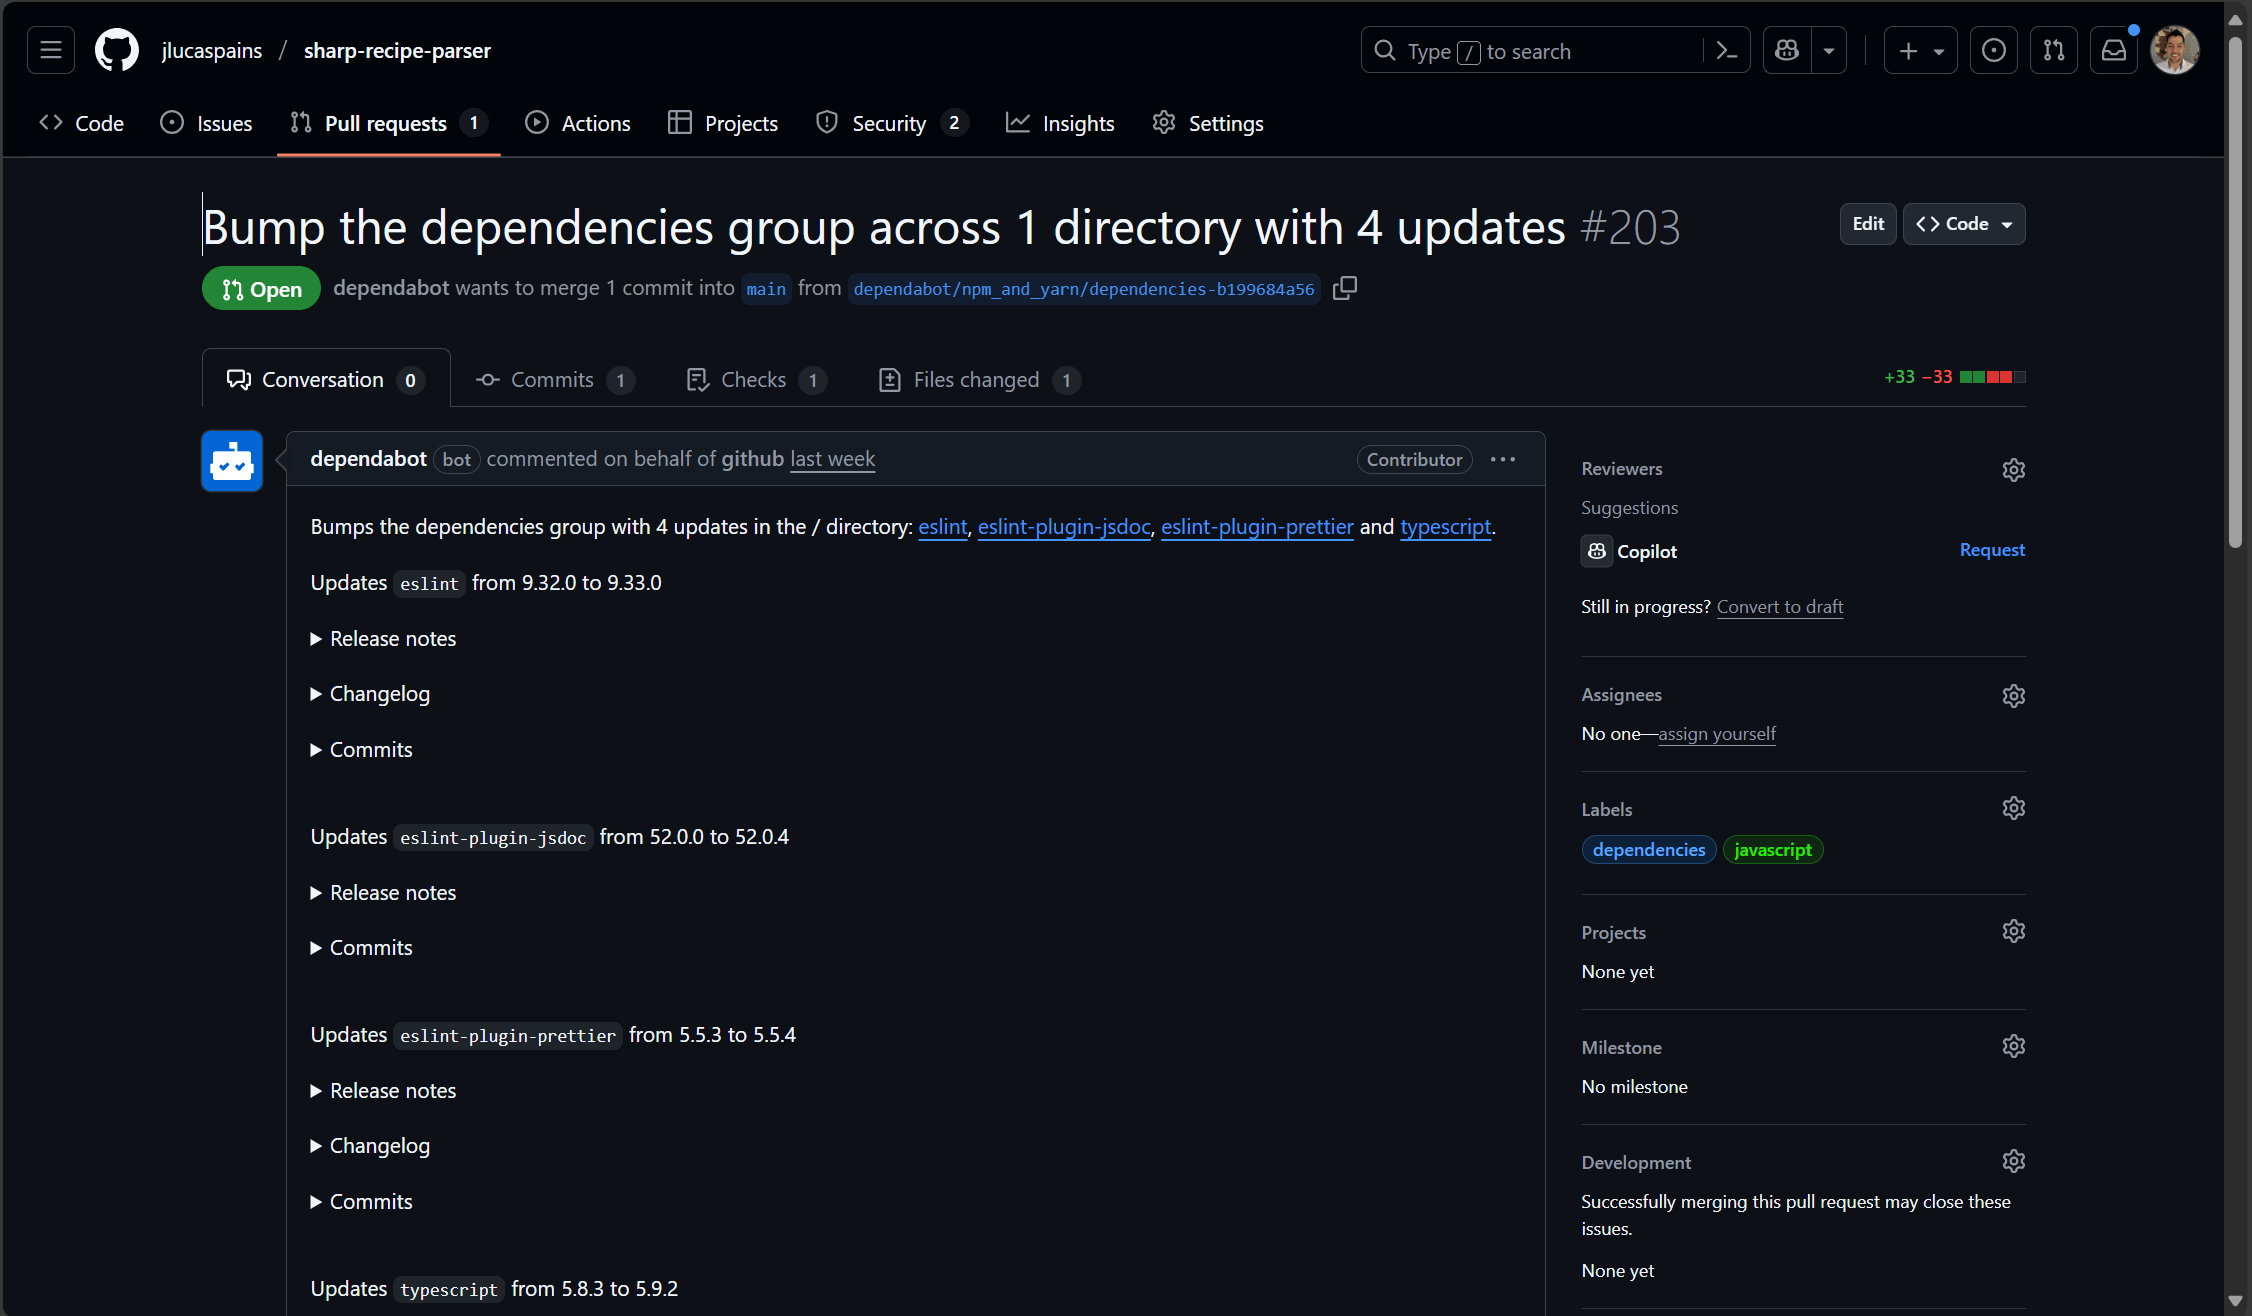Image resolution: width=2252 pixels, height=1316 pixels.
Task: Expand eslint Release notes
Action: tap(383, 639)
